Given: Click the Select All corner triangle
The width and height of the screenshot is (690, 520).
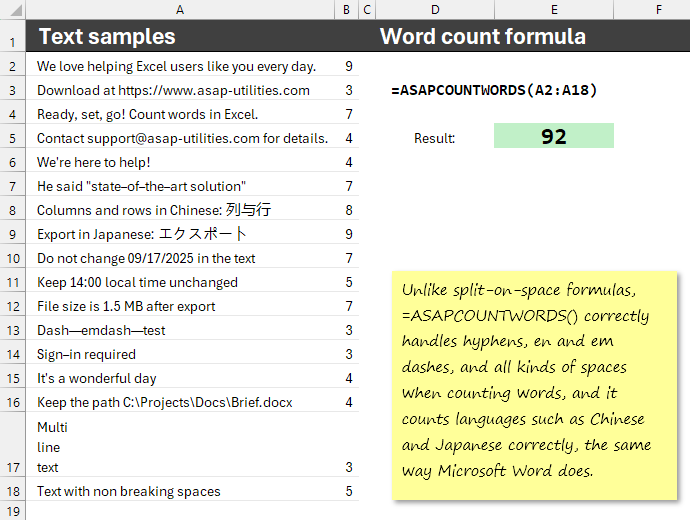Looking at the screenshot, I should coord(13,9).
